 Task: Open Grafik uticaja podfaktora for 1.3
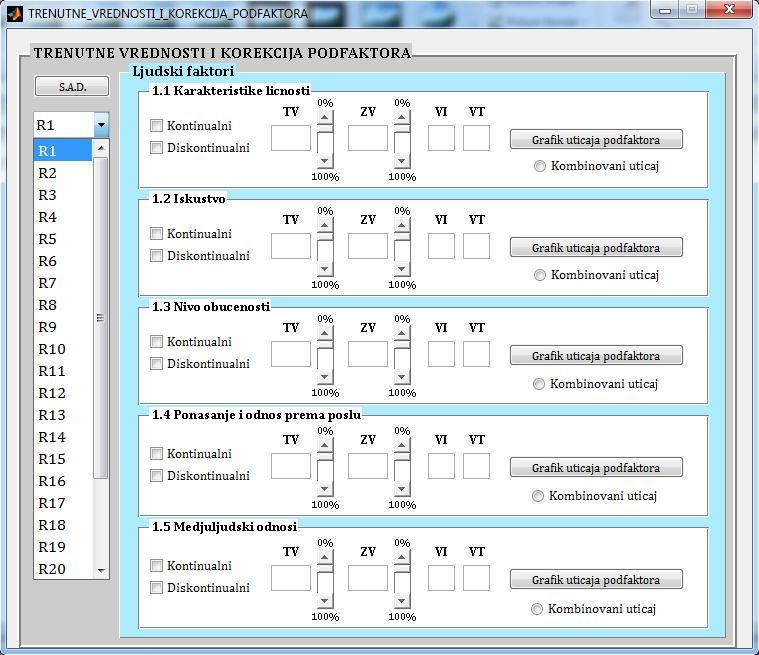(596, 355)
